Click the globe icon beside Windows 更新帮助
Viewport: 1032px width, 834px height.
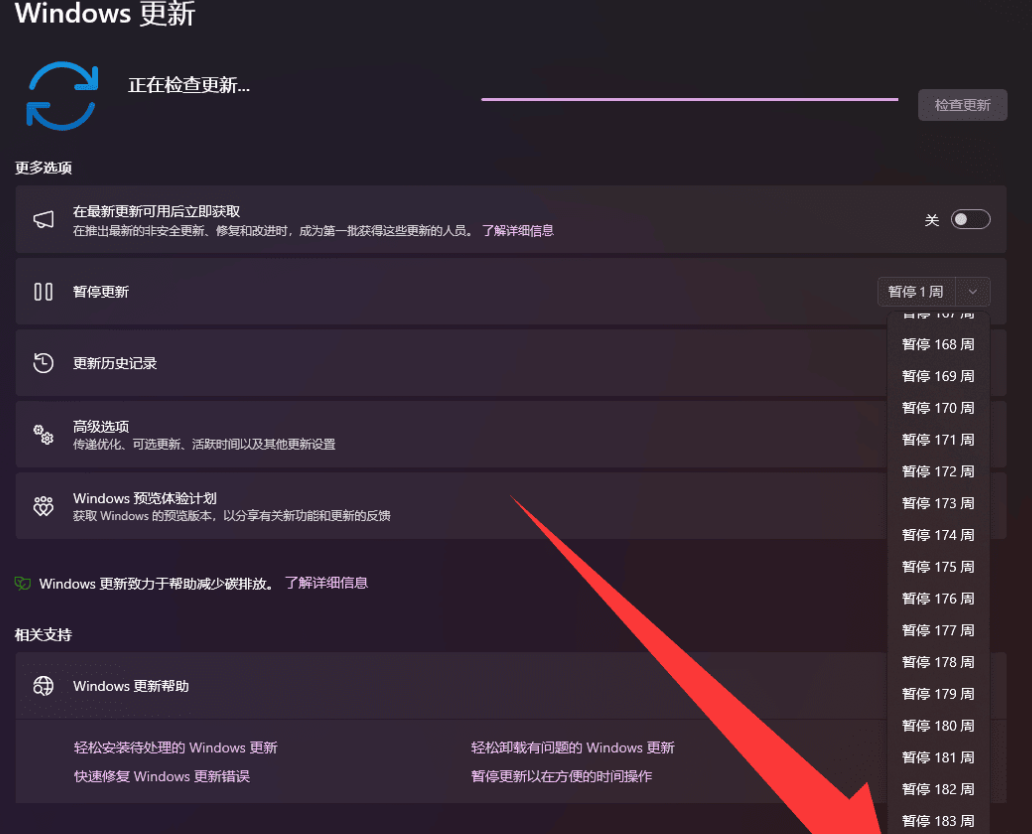pos(43,686)
